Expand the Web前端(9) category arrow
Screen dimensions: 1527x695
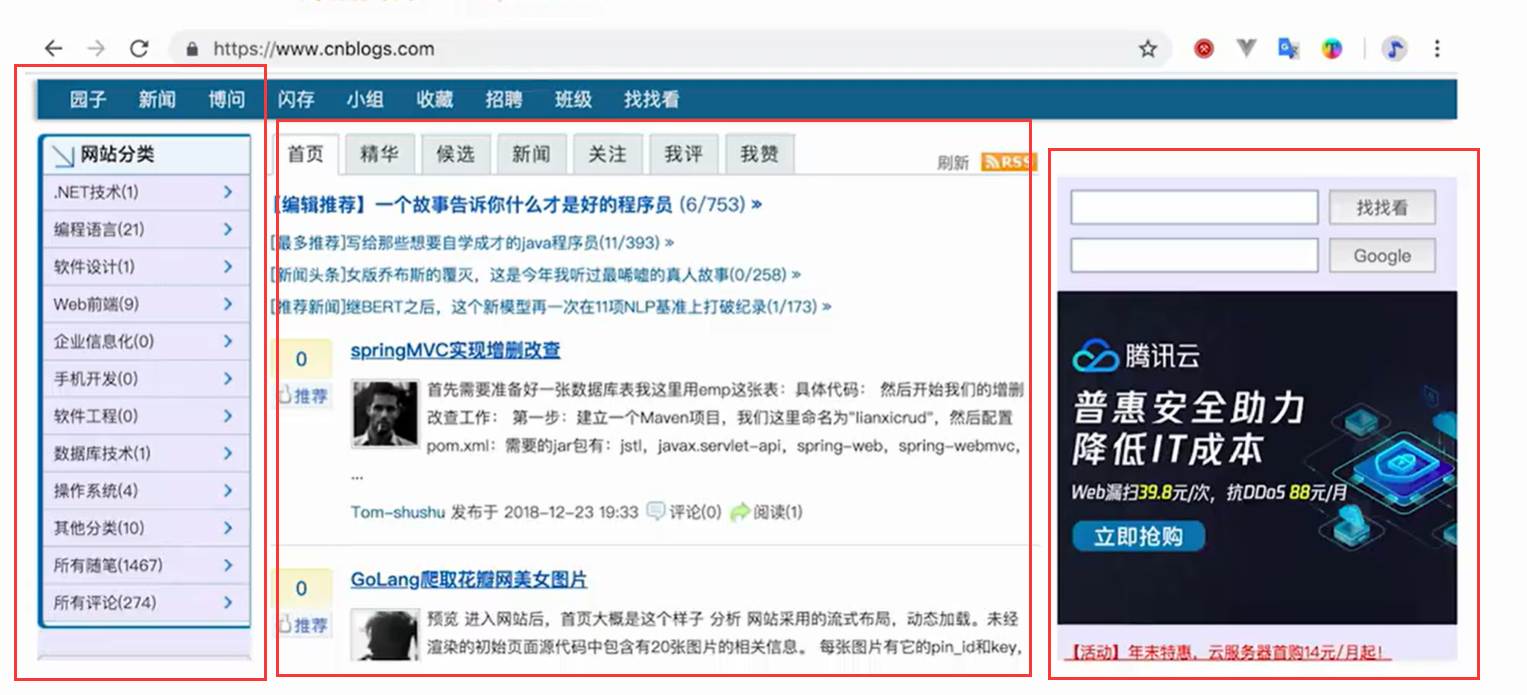(228, 304)
